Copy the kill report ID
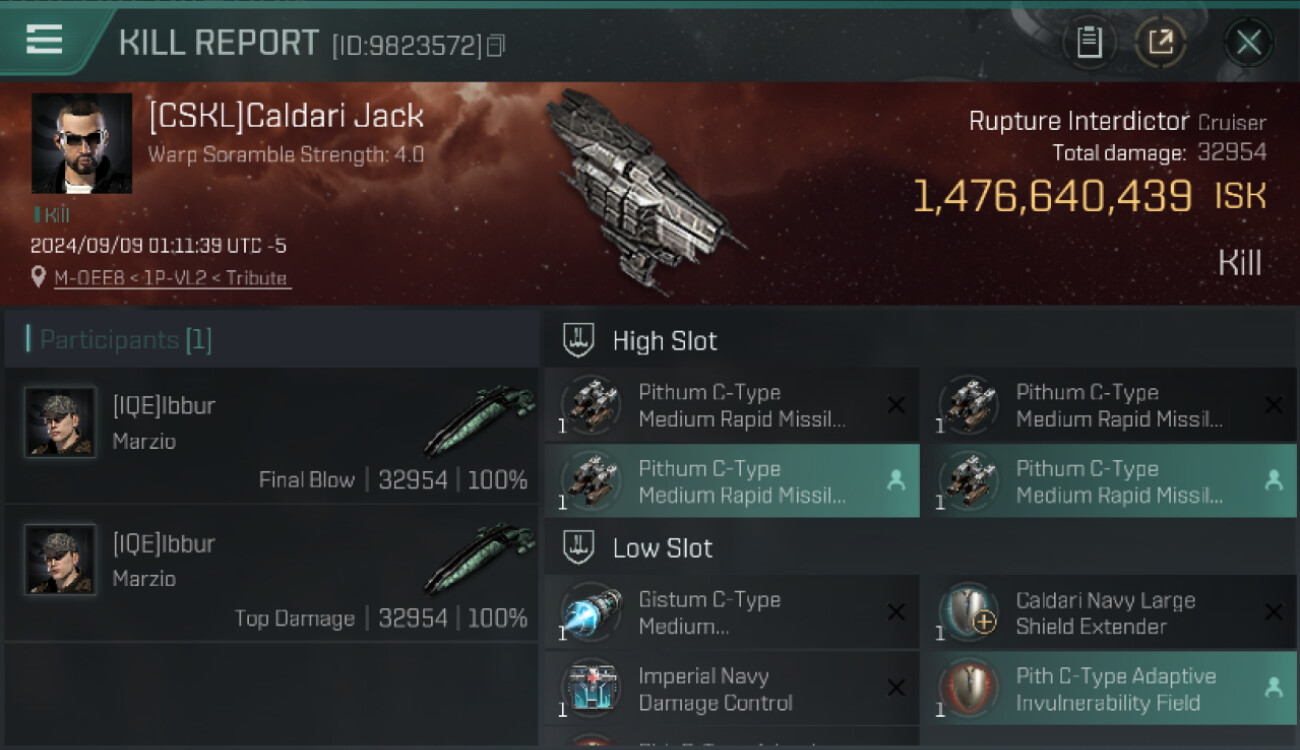 point(496,45)
